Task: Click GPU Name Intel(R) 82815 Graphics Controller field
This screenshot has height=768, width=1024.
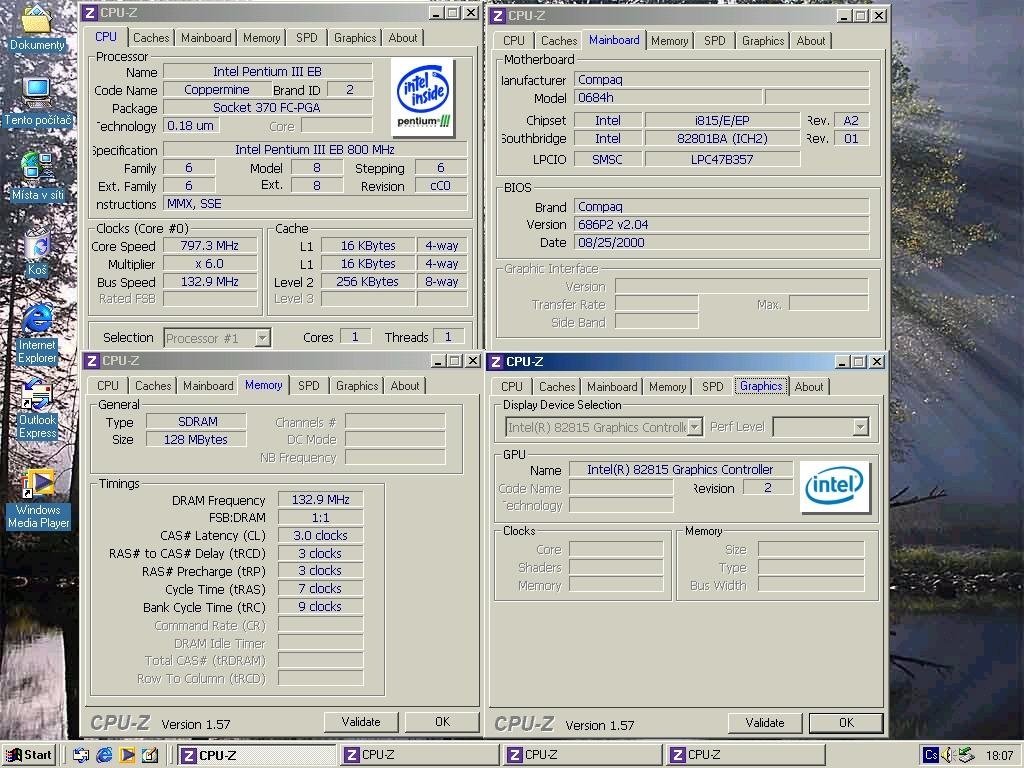Action: click(680, 470)
